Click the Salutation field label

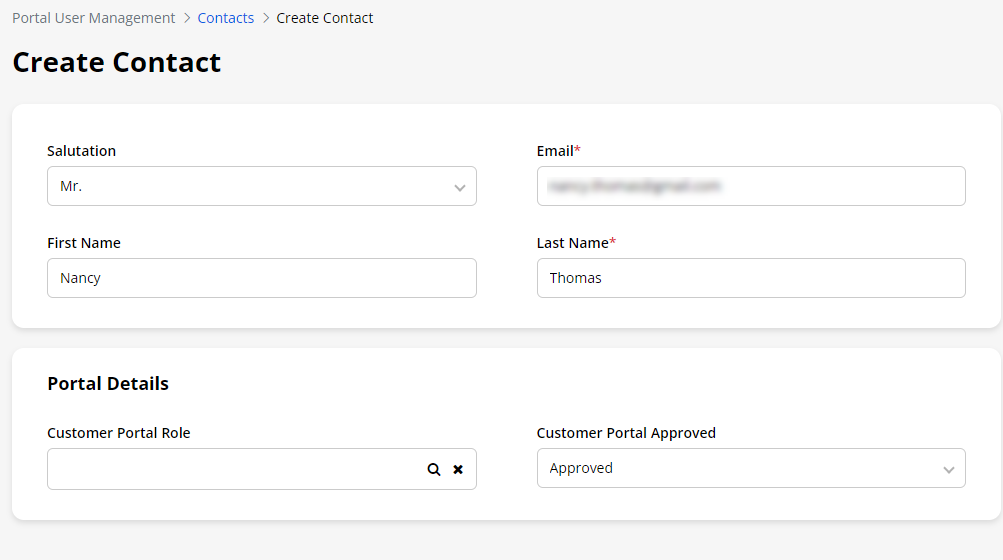81,151
